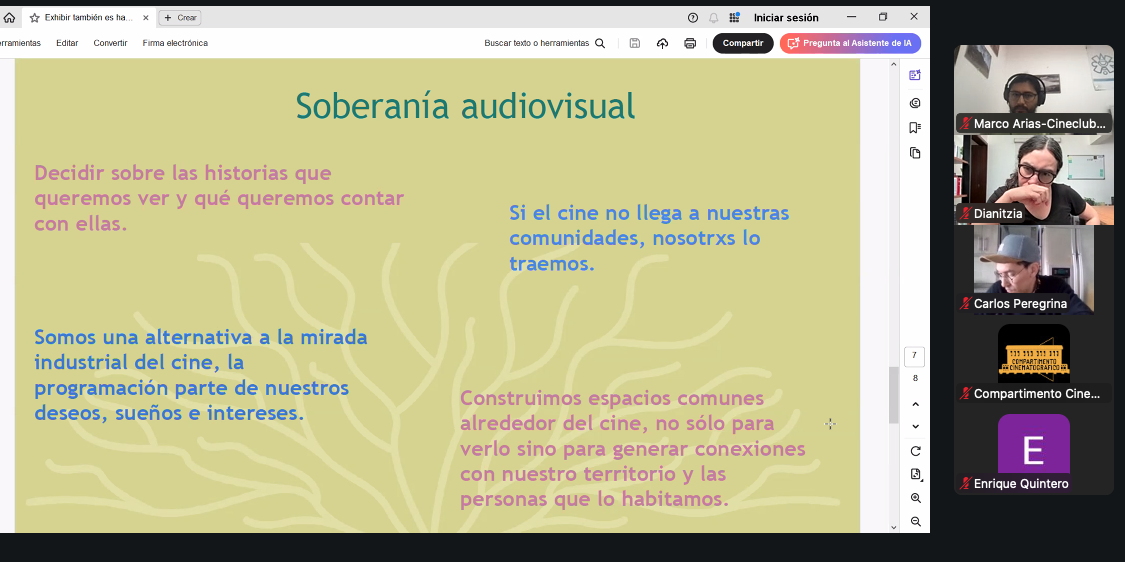
Task: Open the page thumbnails icon in sidebar
Action: click(915, 153)
